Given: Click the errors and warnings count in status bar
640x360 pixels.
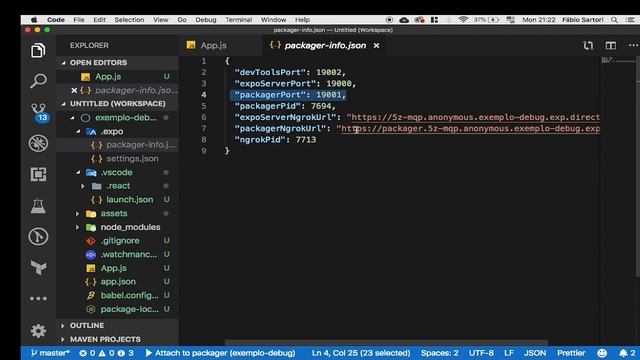Looking at the screenshot, I should click(x=106, y=353).
